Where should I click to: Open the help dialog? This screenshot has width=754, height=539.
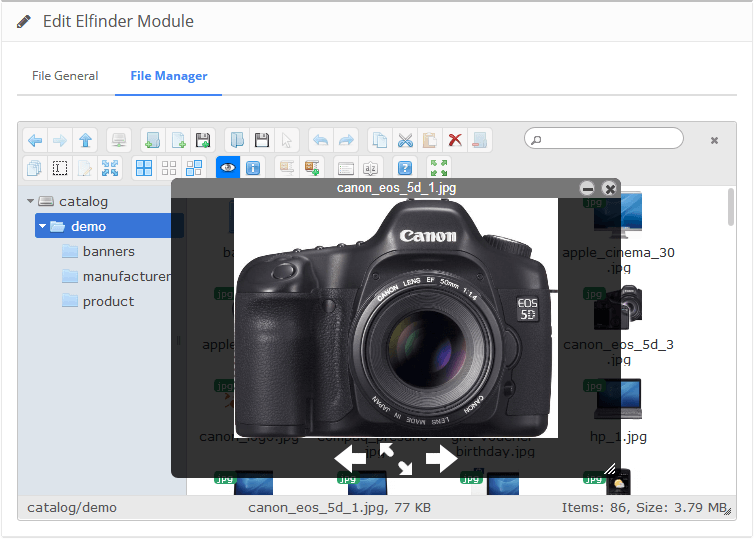click(x=405, y=168)
